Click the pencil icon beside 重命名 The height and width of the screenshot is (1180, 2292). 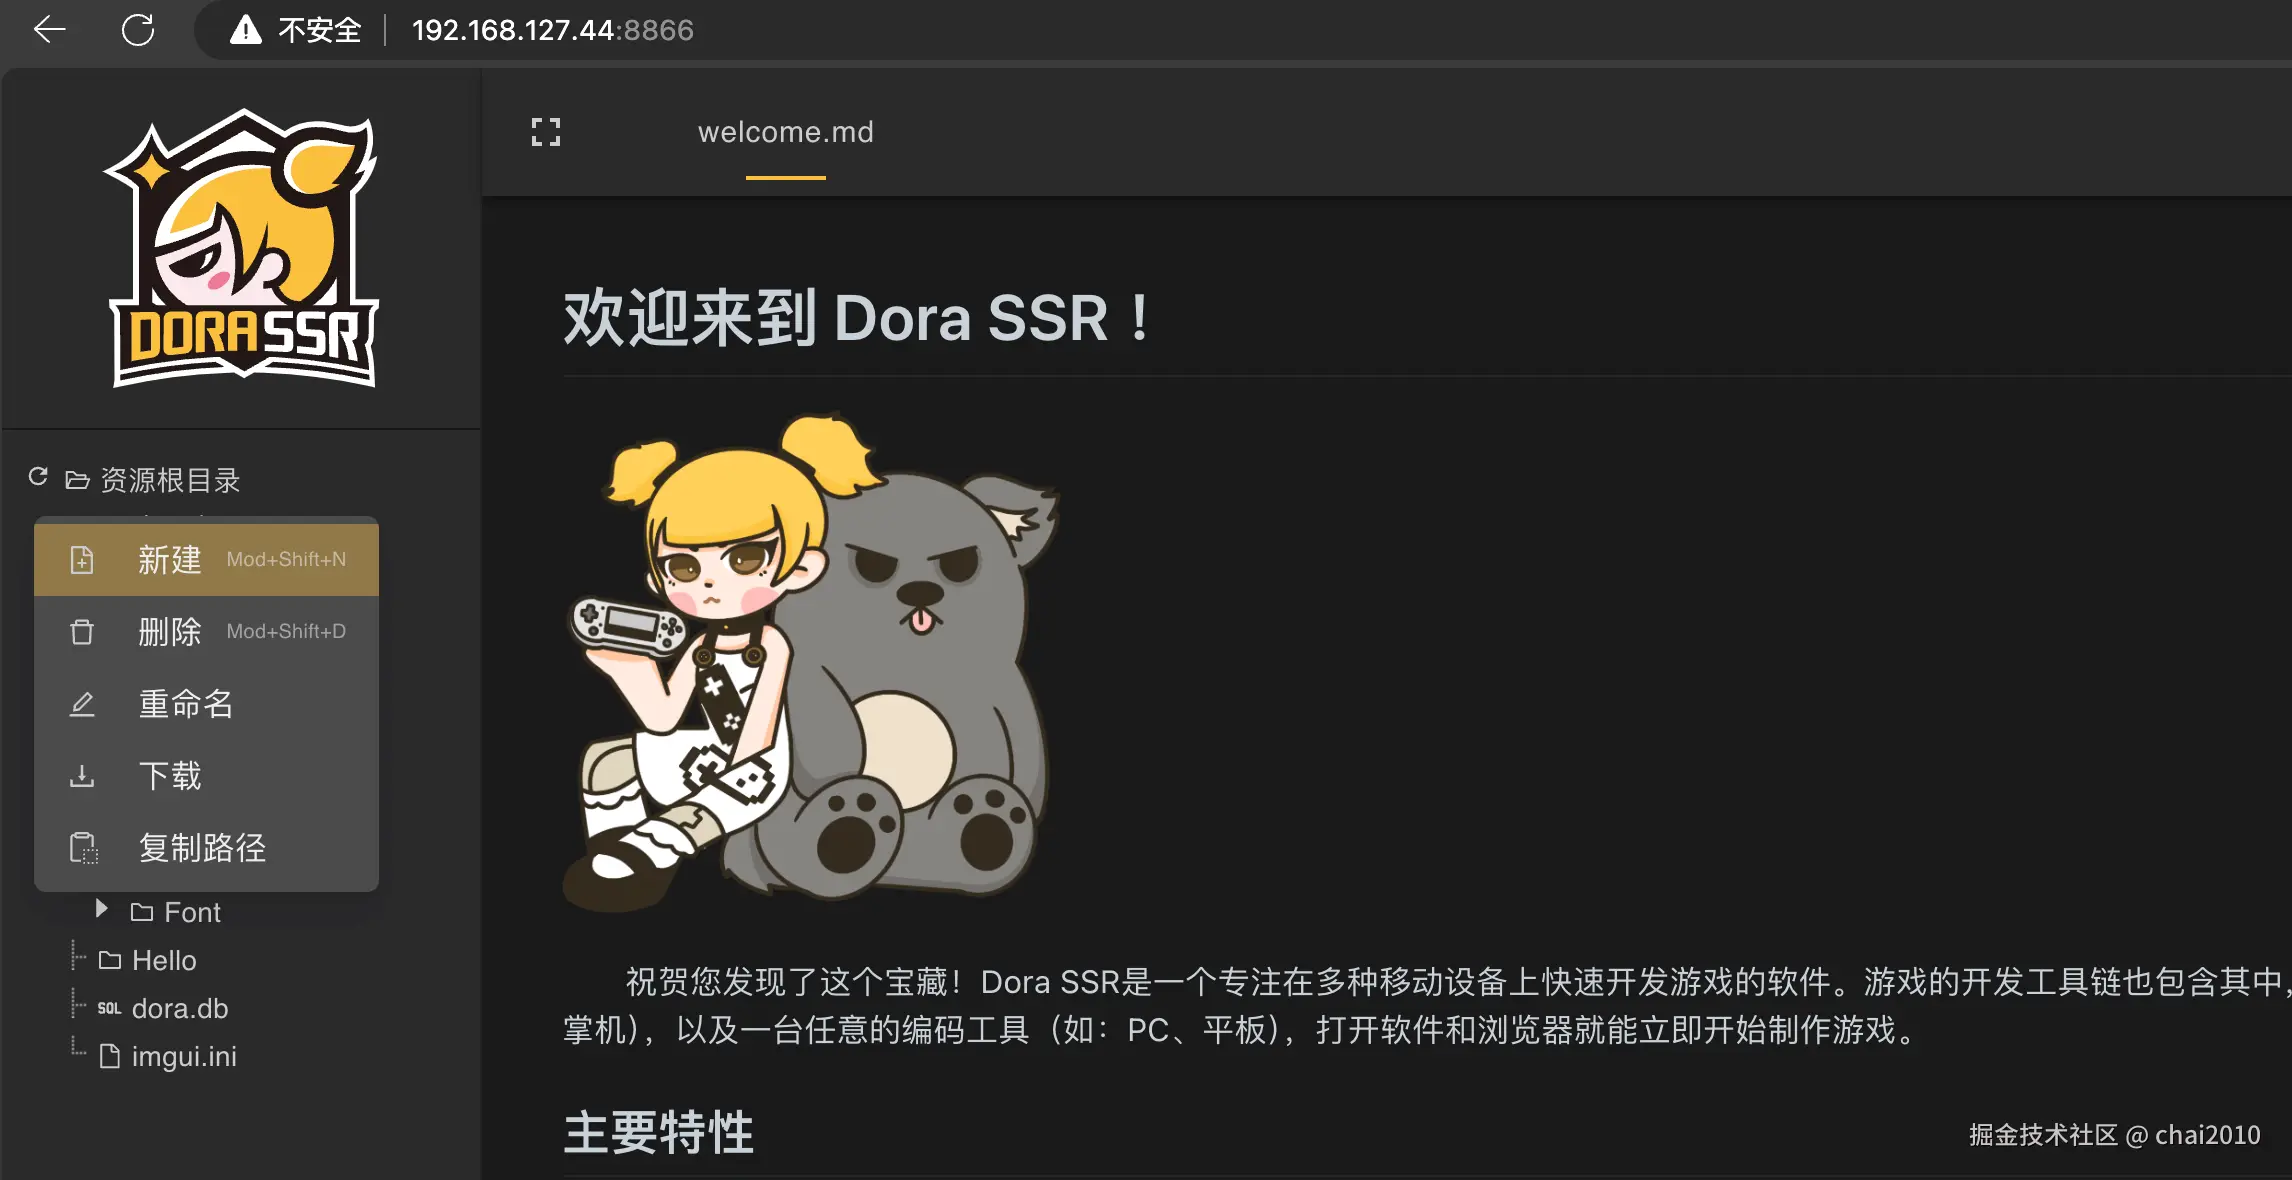click(82, 704)
